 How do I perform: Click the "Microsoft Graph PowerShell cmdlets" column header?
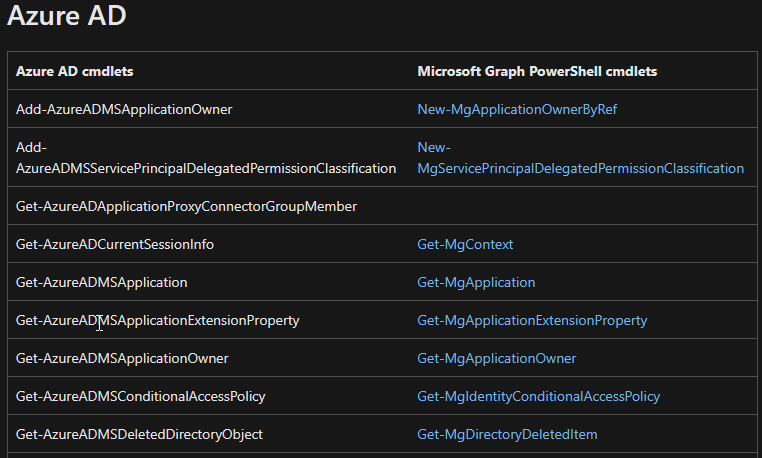coord(537,72)
